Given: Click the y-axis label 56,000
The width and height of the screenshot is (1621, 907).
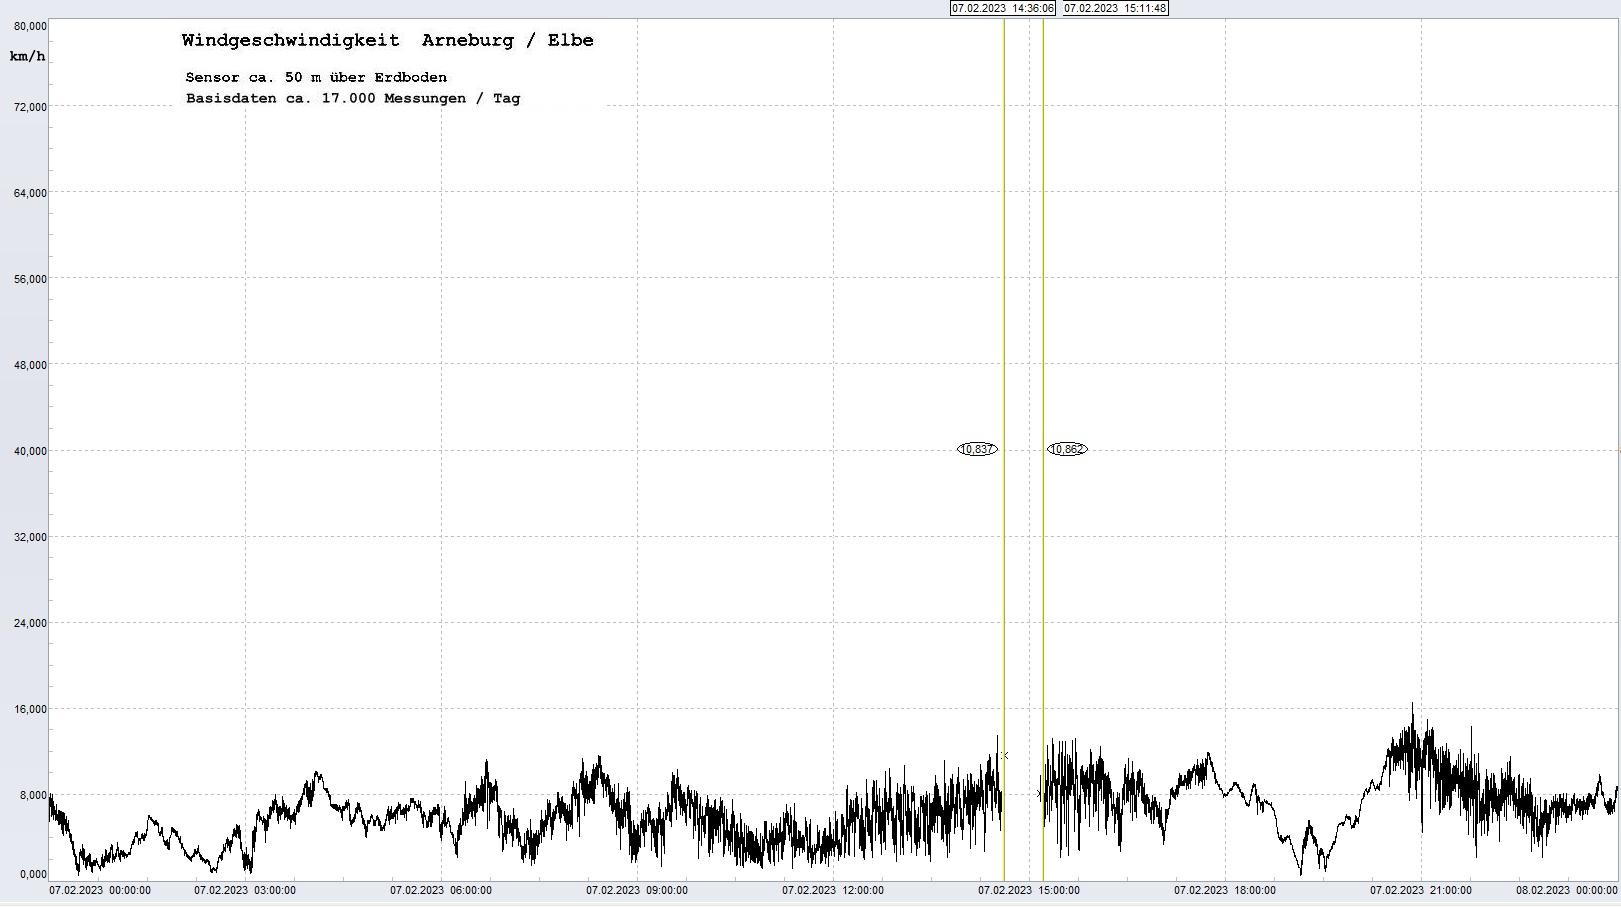Looking at the screenshot, I should [29, 279].
